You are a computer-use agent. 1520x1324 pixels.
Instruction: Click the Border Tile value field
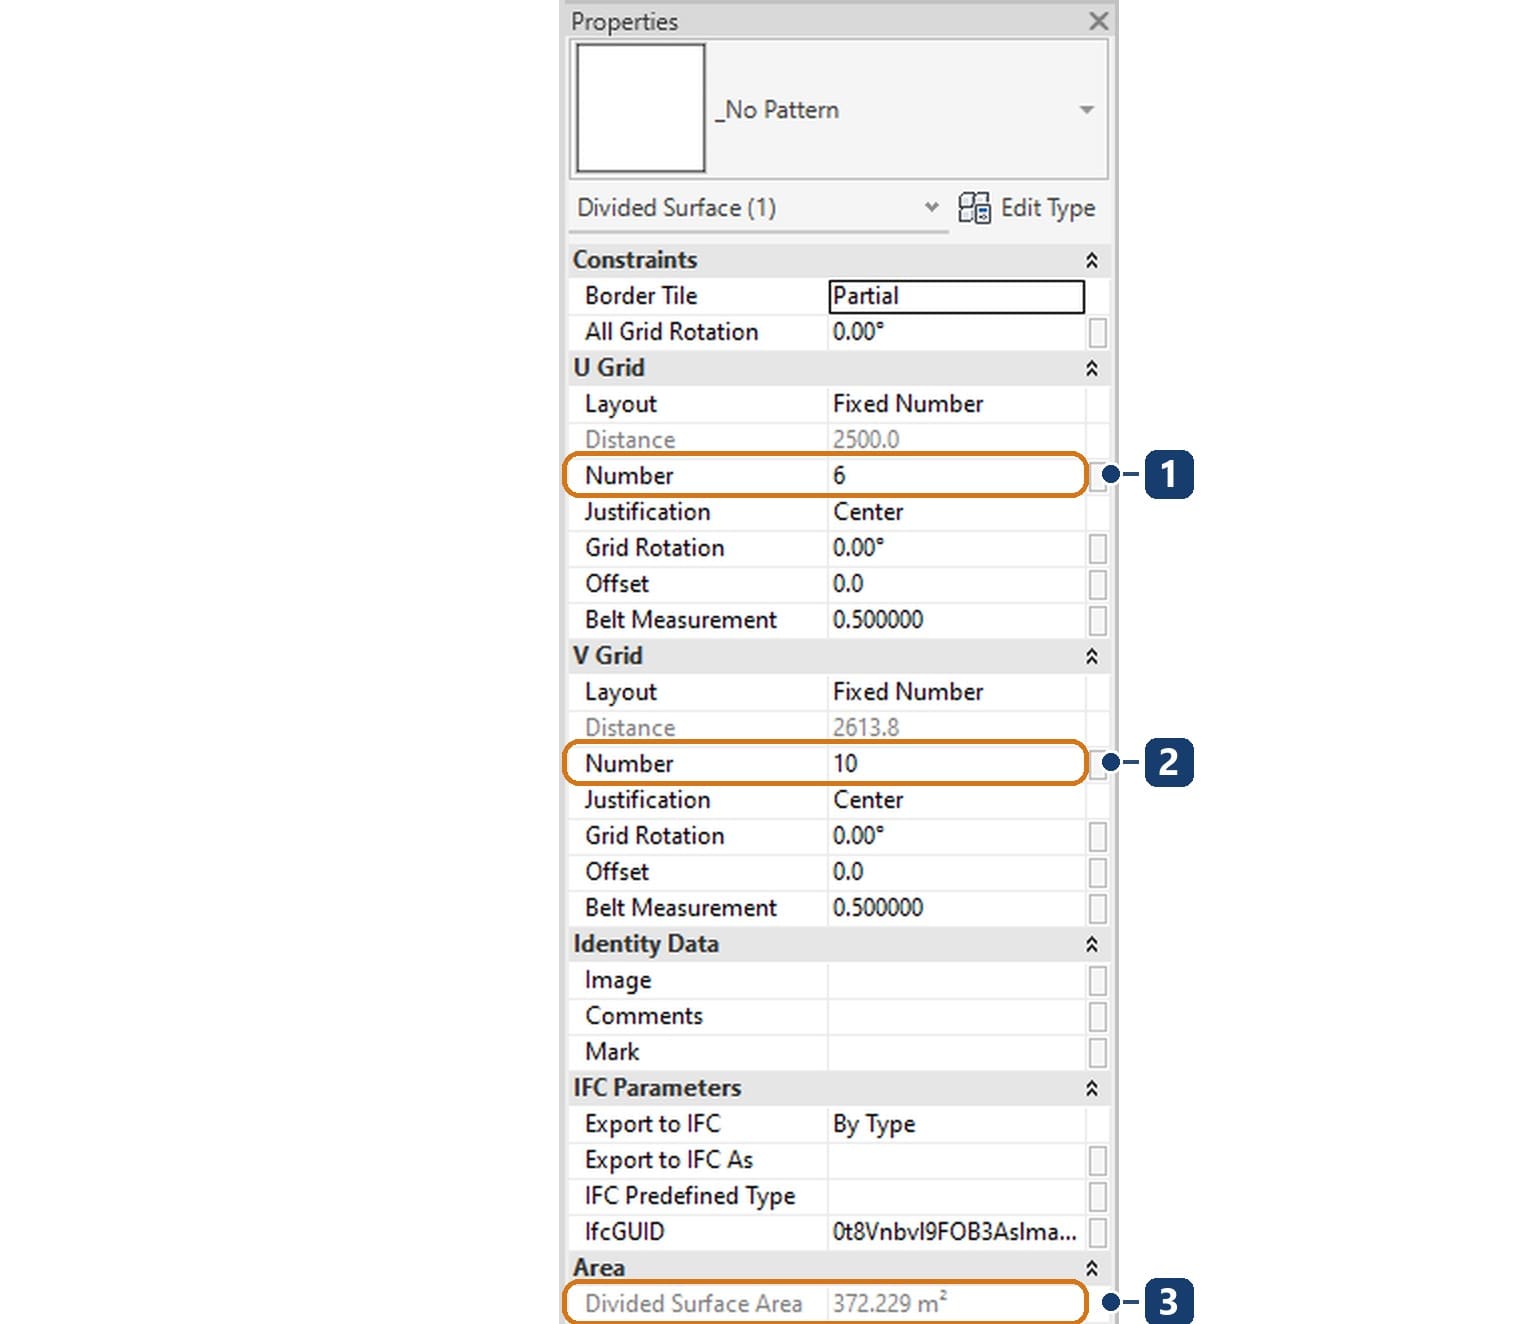pos(957,296)
